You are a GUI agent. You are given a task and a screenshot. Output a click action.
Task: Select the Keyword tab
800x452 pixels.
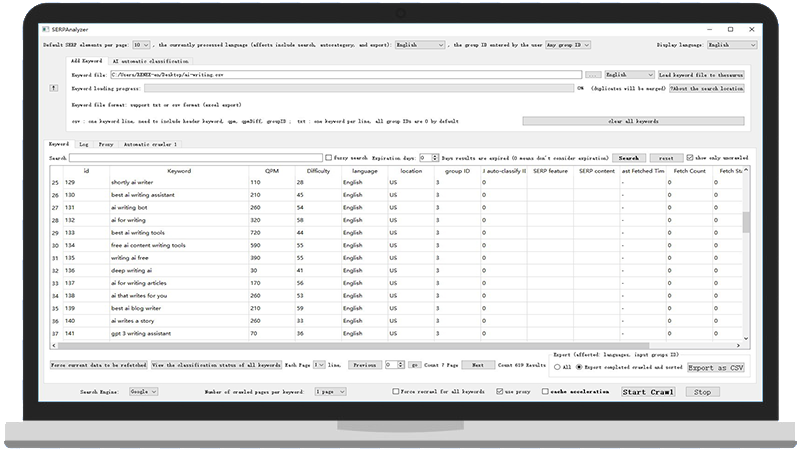click(x=59, y=144)
